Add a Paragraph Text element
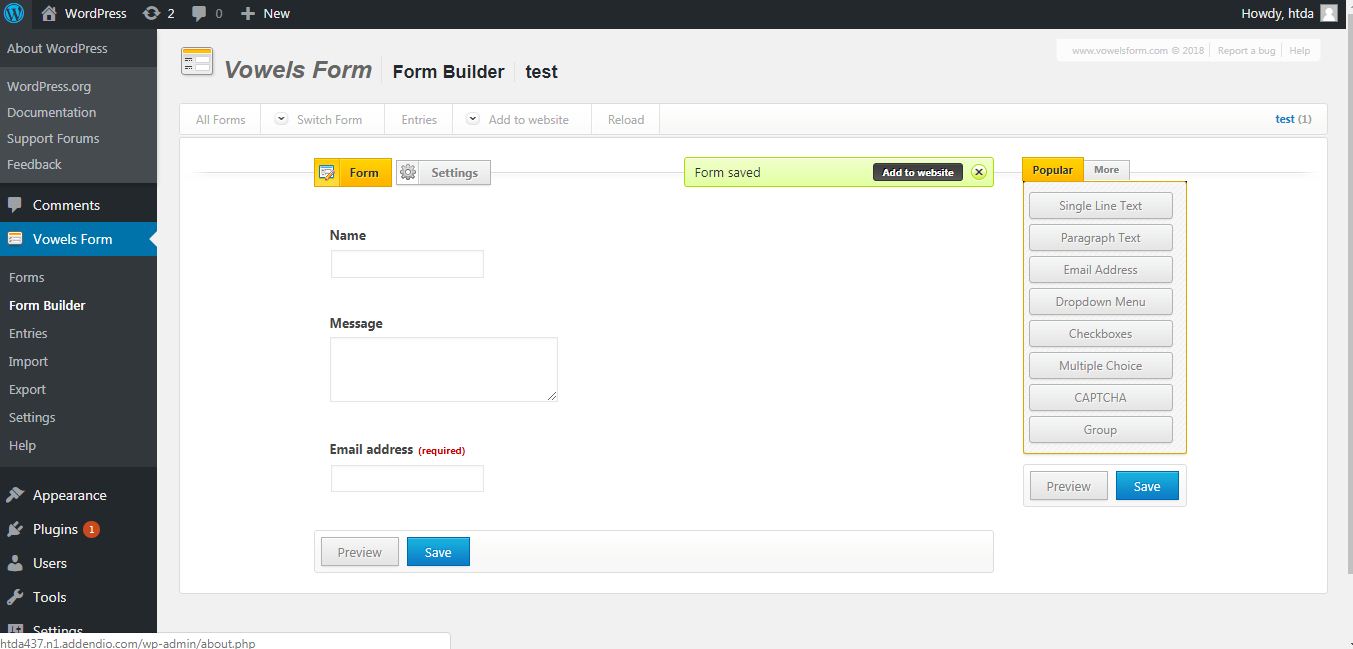This screenshot has height=649, width=1353. tap(1100, 238)
